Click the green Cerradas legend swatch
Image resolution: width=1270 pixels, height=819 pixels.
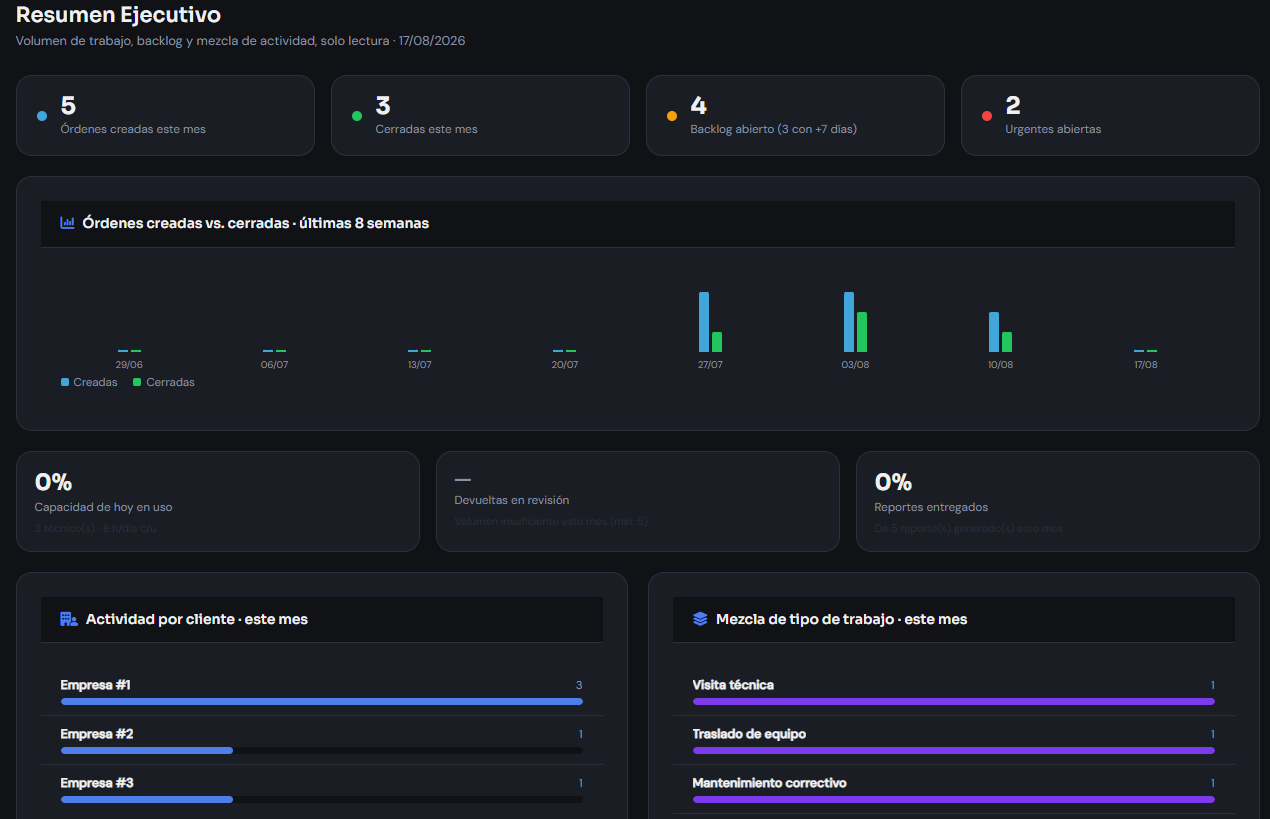pyautogui.click(x=138, y=382)
